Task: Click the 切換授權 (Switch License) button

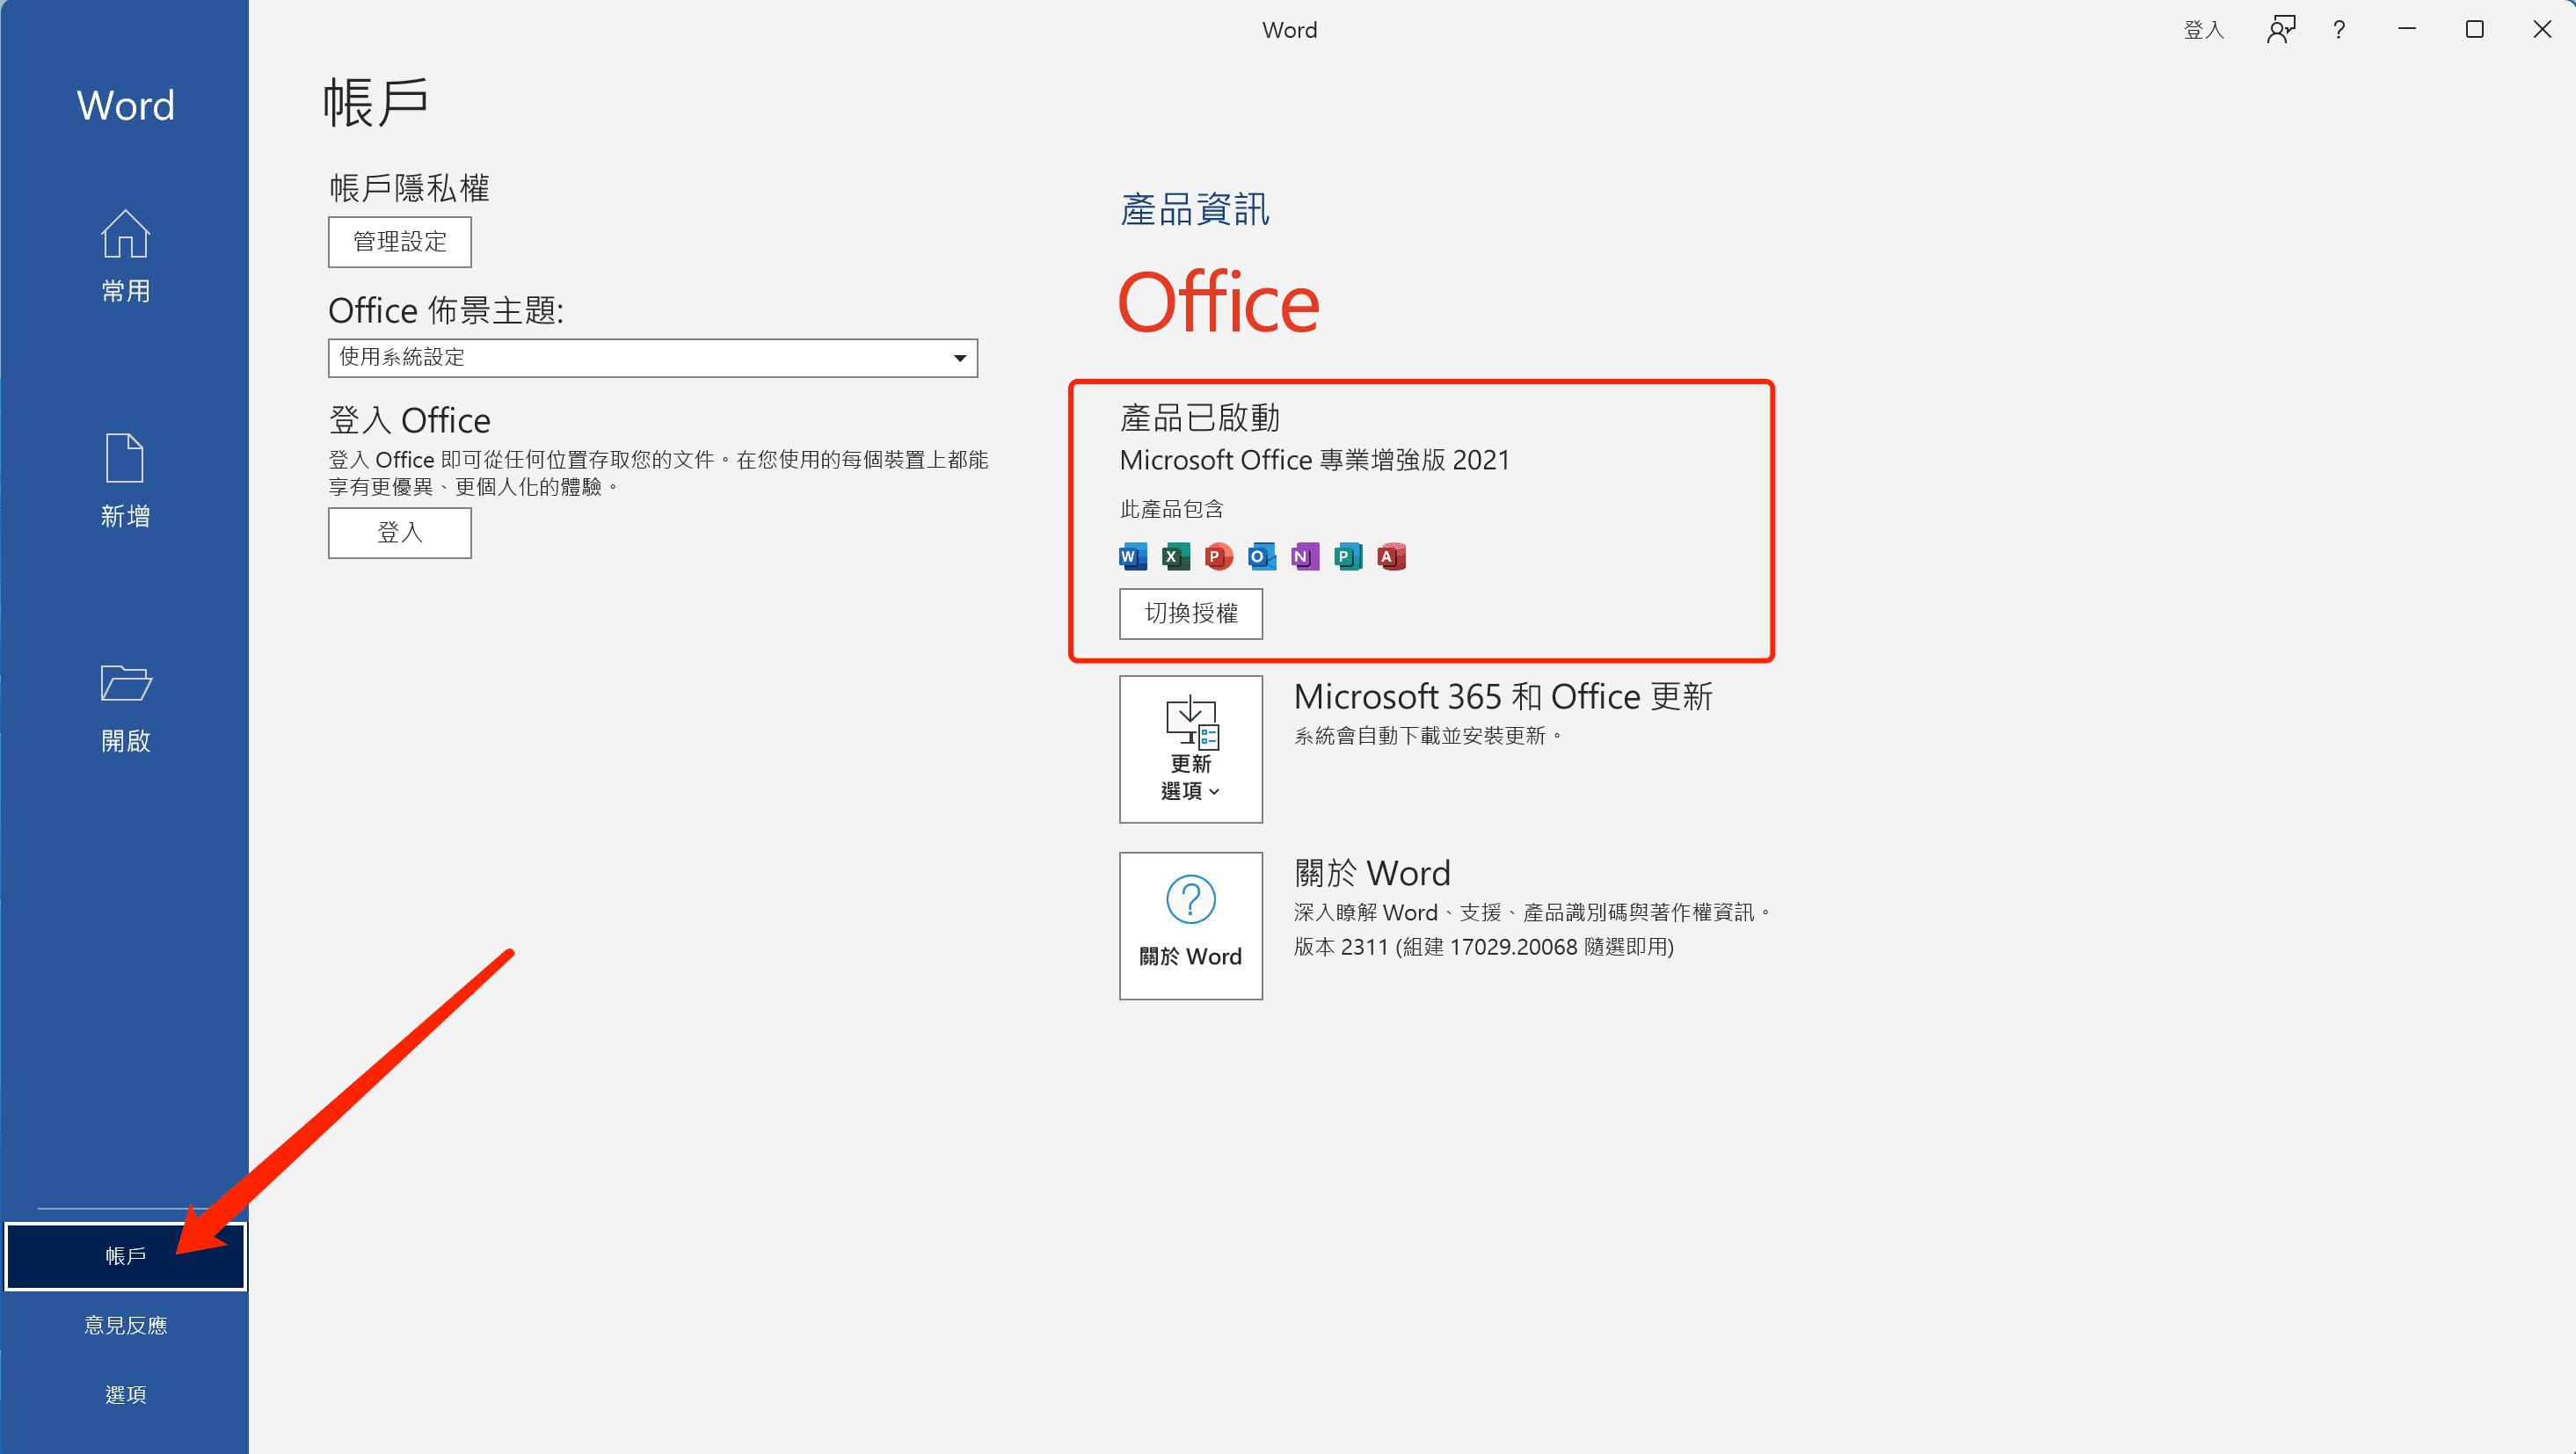Action: click(1190, 613)
